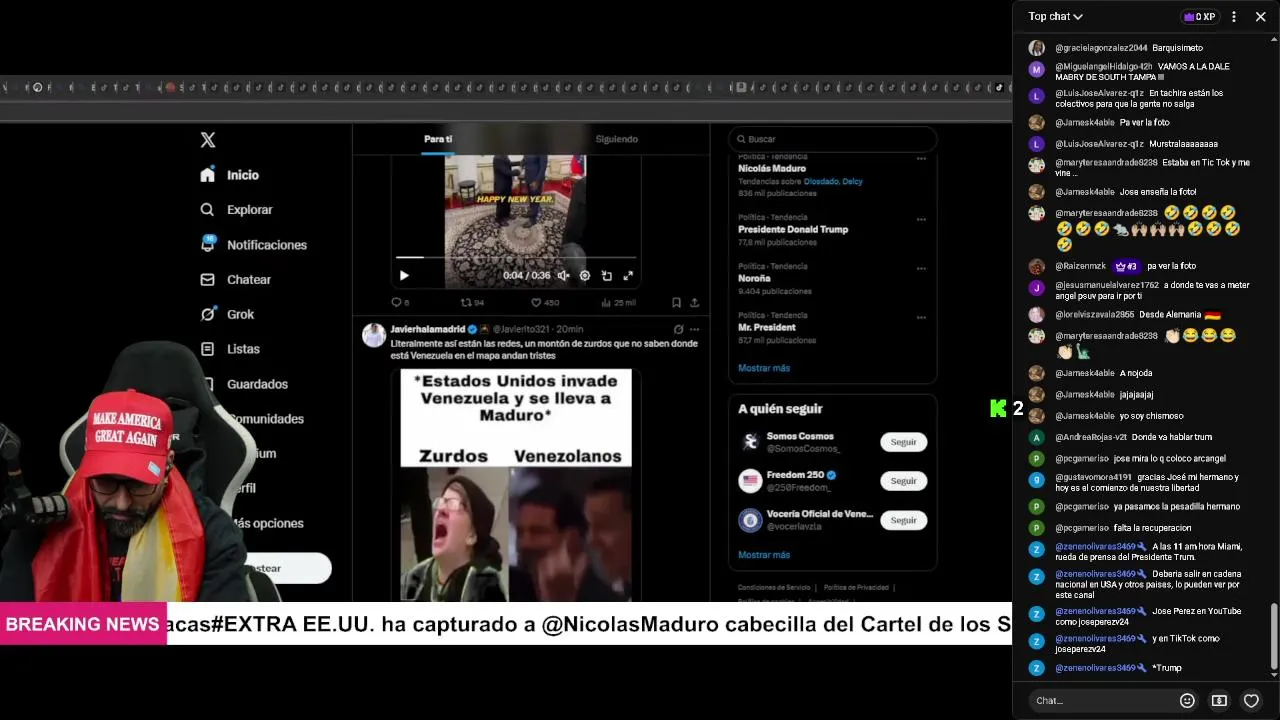Click the Explorar magnifier icon
1280x720 pixels.
pos(207,210)
